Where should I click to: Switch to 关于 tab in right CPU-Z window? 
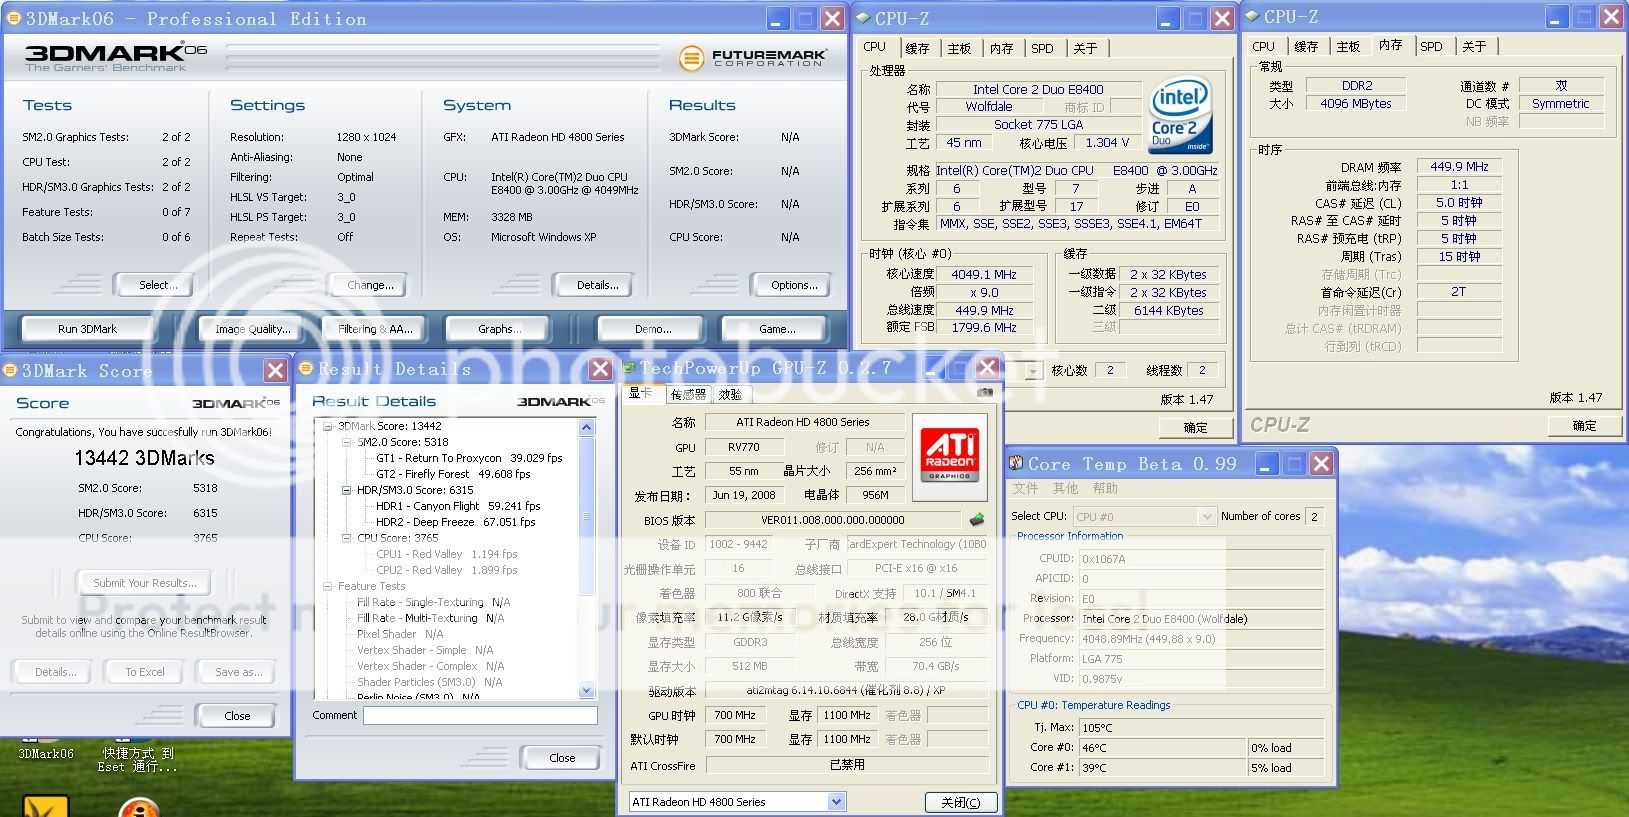tap(1473, 46)
